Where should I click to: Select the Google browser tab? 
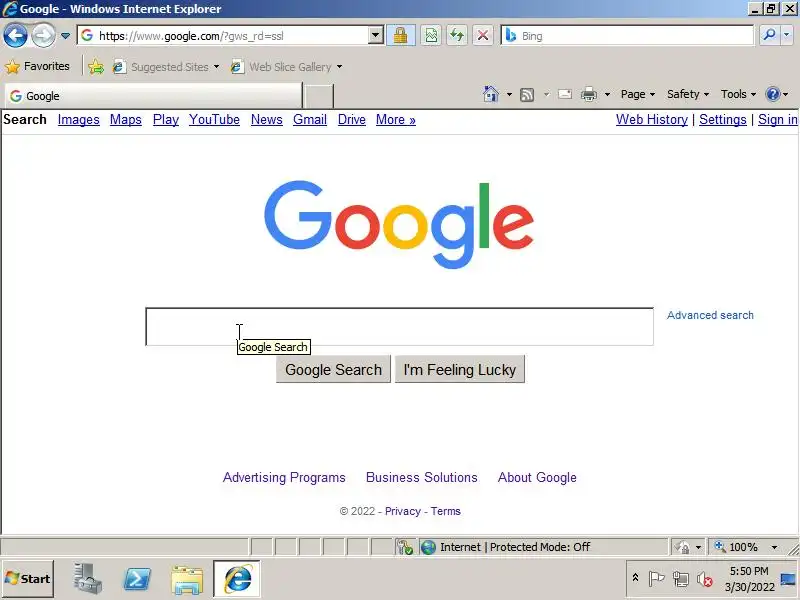[153, 96]
